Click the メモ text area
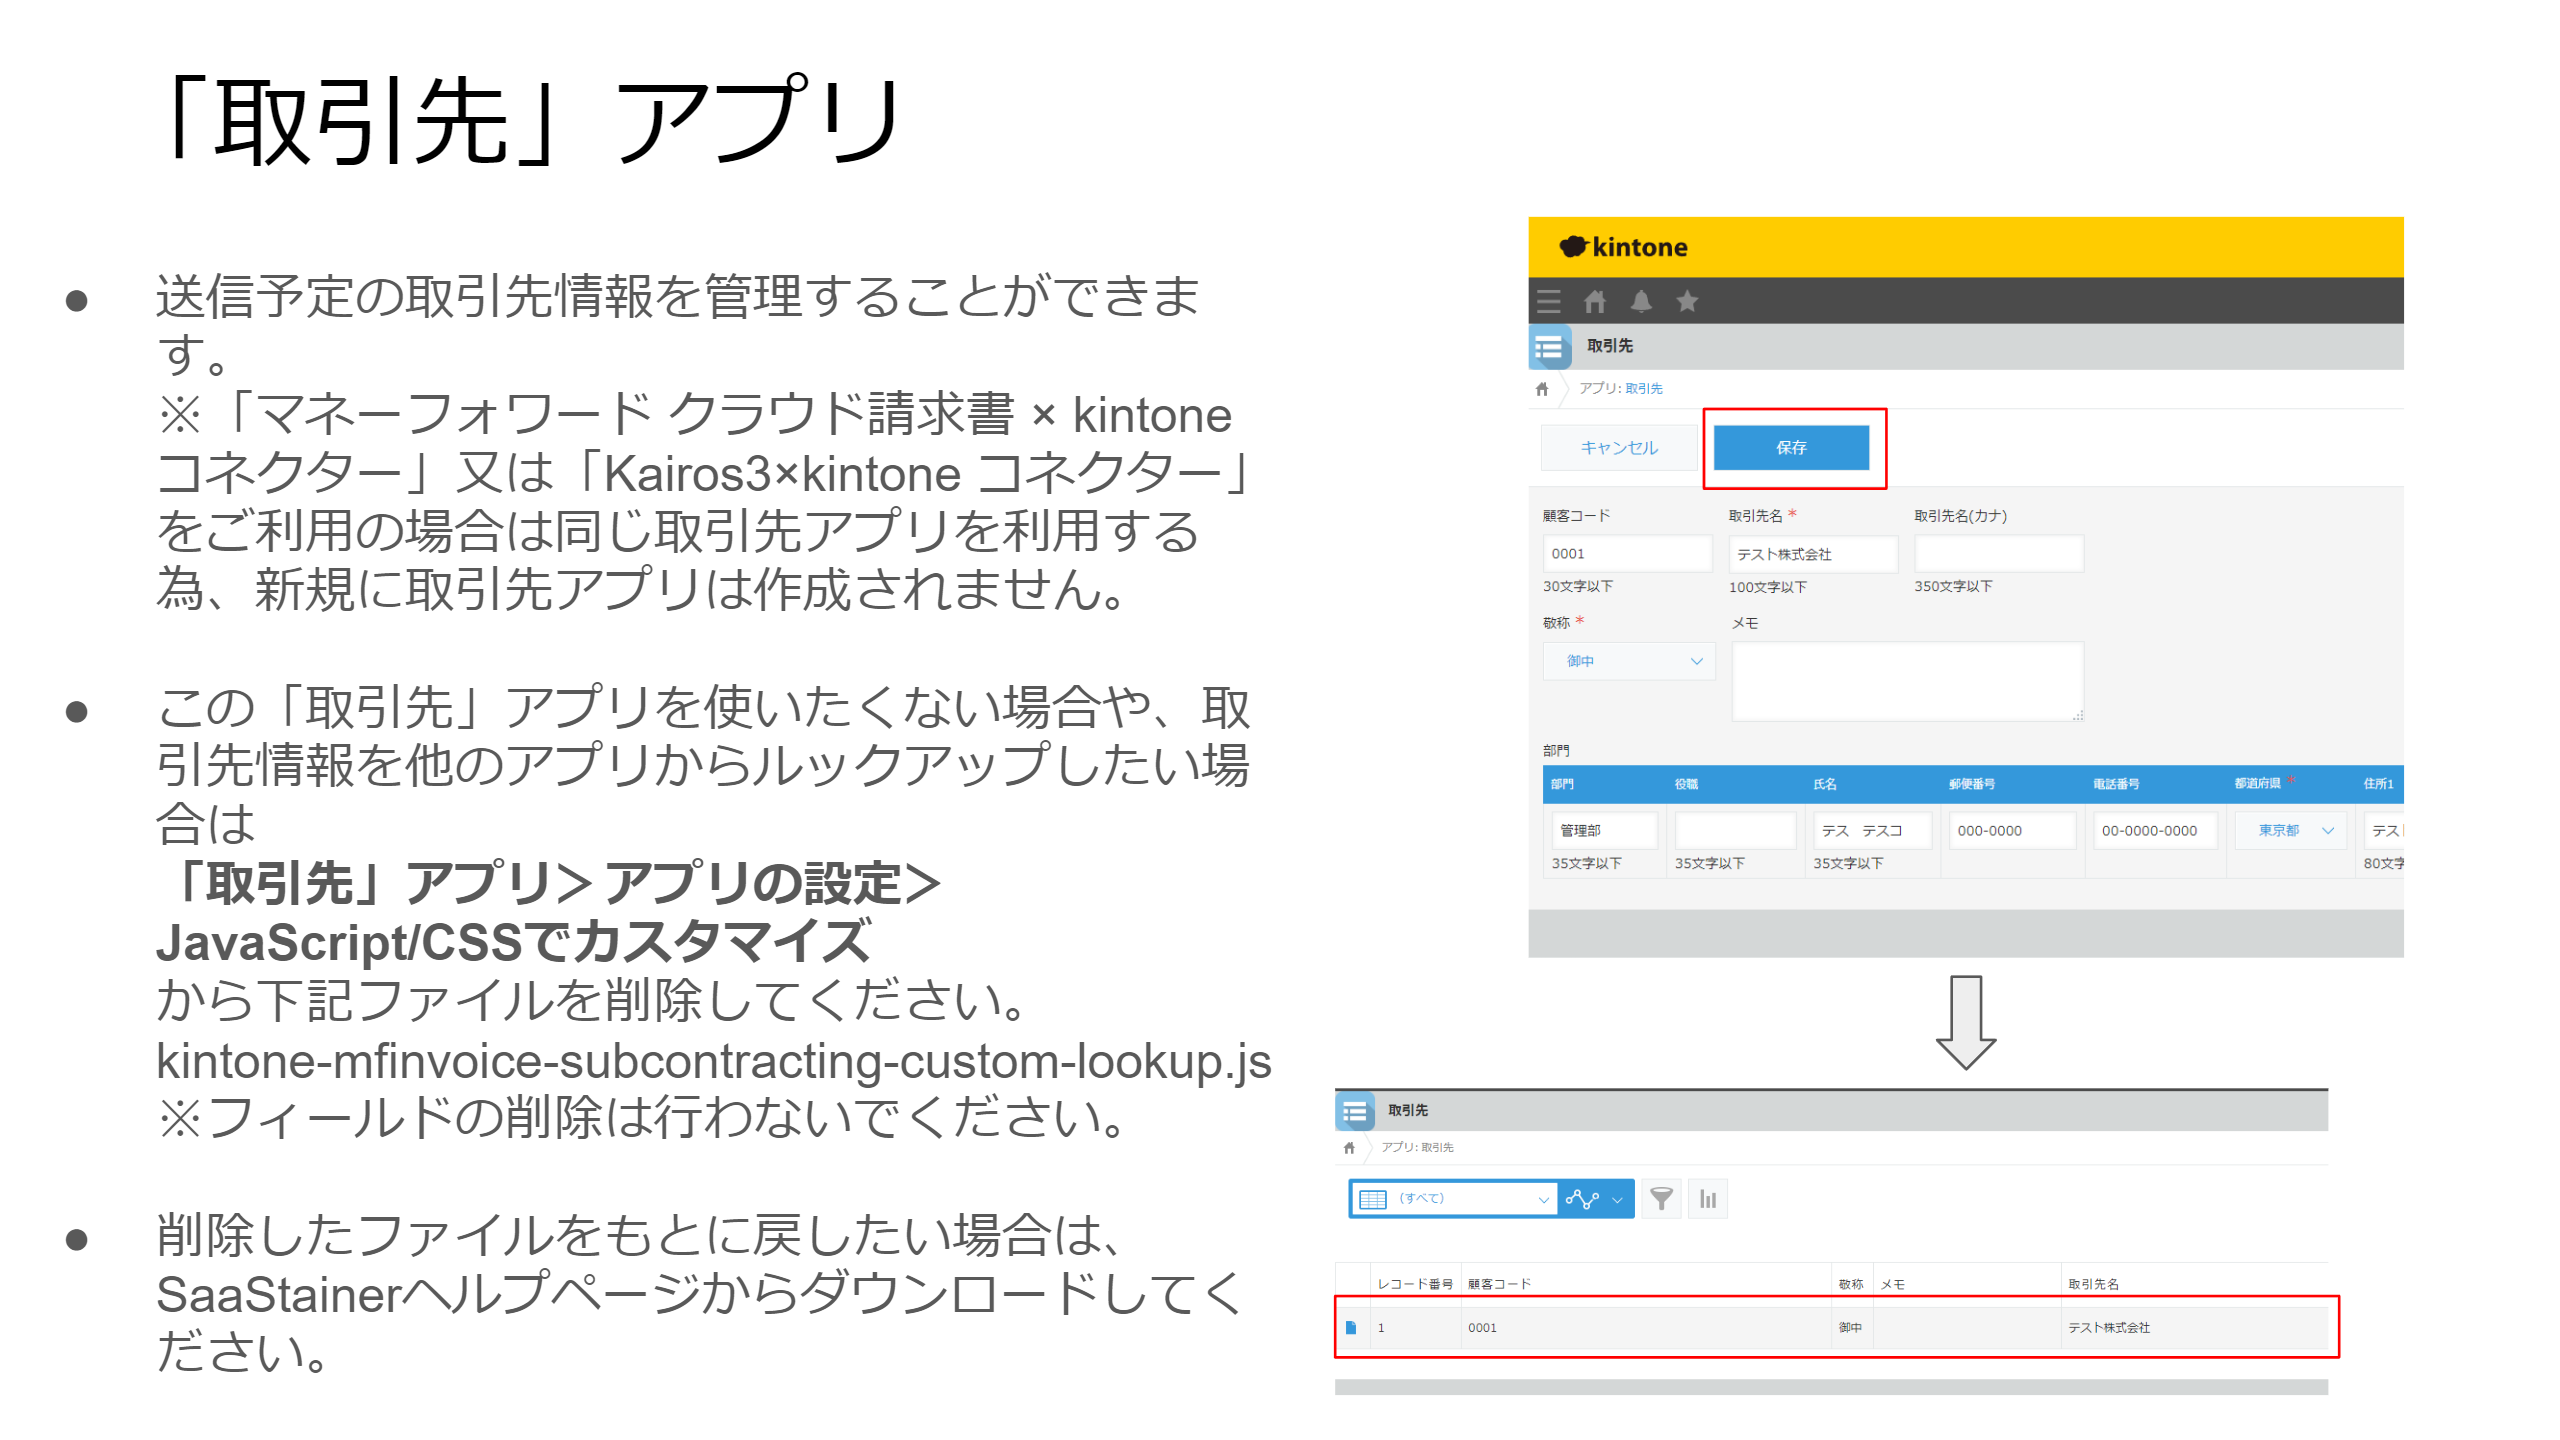 pyautogui.click(x=1908, y=681)
